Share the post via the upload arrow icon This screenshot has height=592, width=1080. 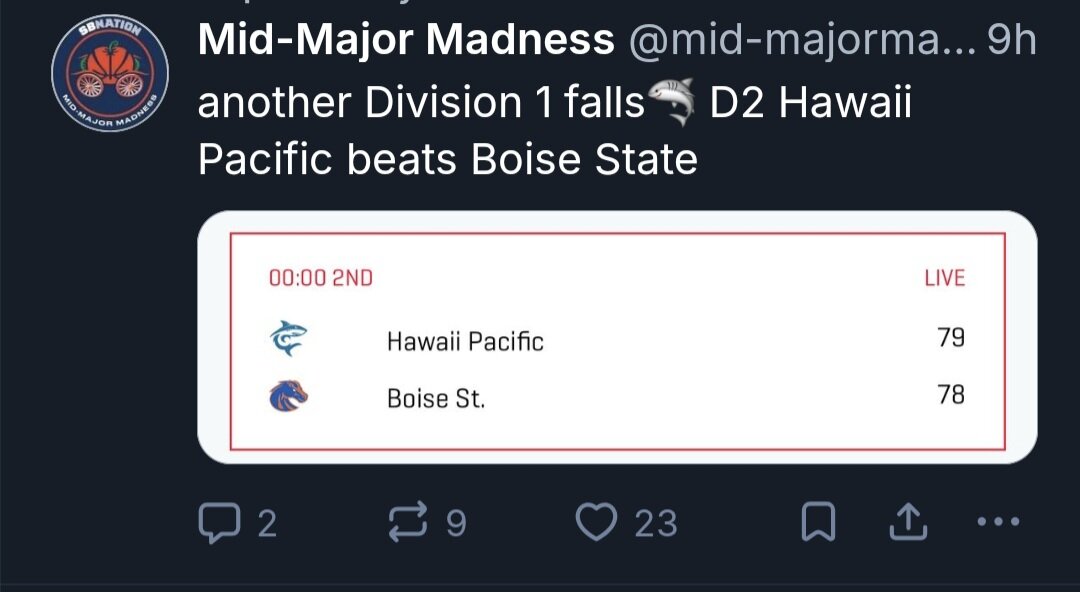click(x=908, y=522)
